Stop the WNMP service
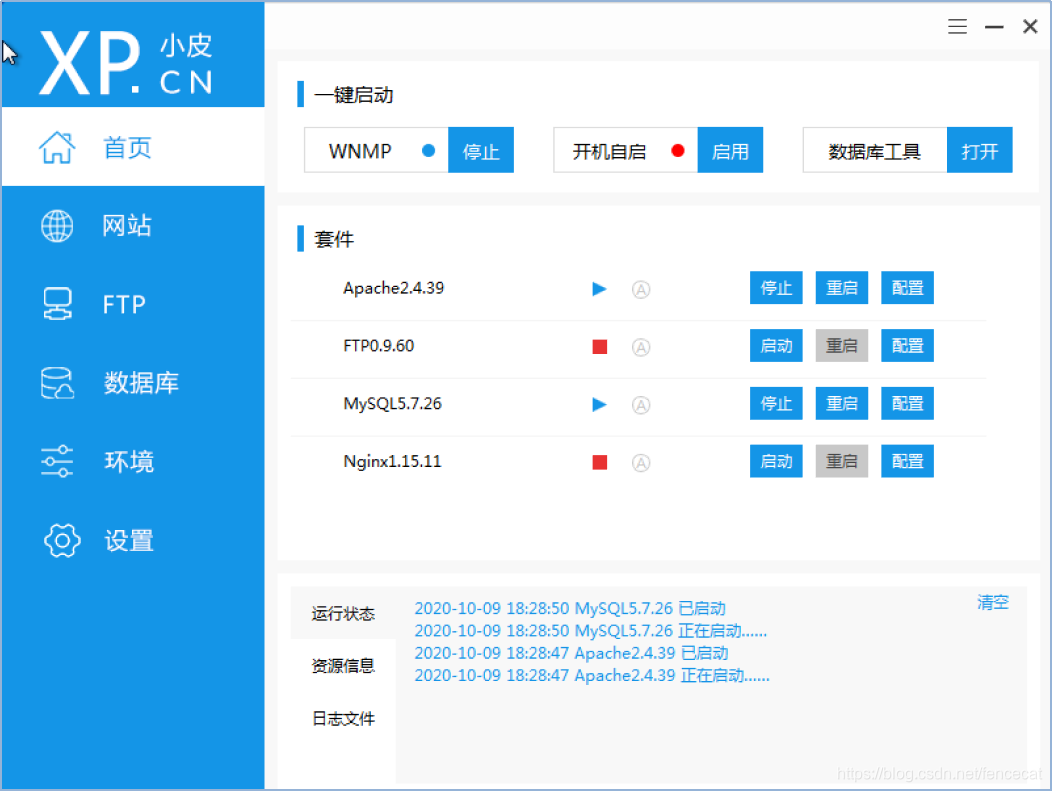The height and width of the screenshot is (792, 1052). click(481, 150)
